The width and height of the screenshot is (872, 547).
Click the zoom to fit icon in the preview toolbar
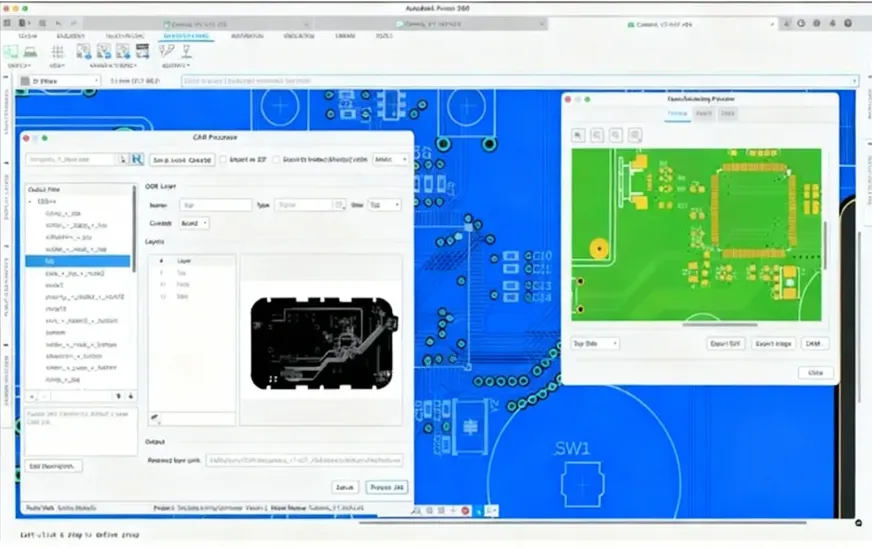pyautogui.click(x=636, y=135)
